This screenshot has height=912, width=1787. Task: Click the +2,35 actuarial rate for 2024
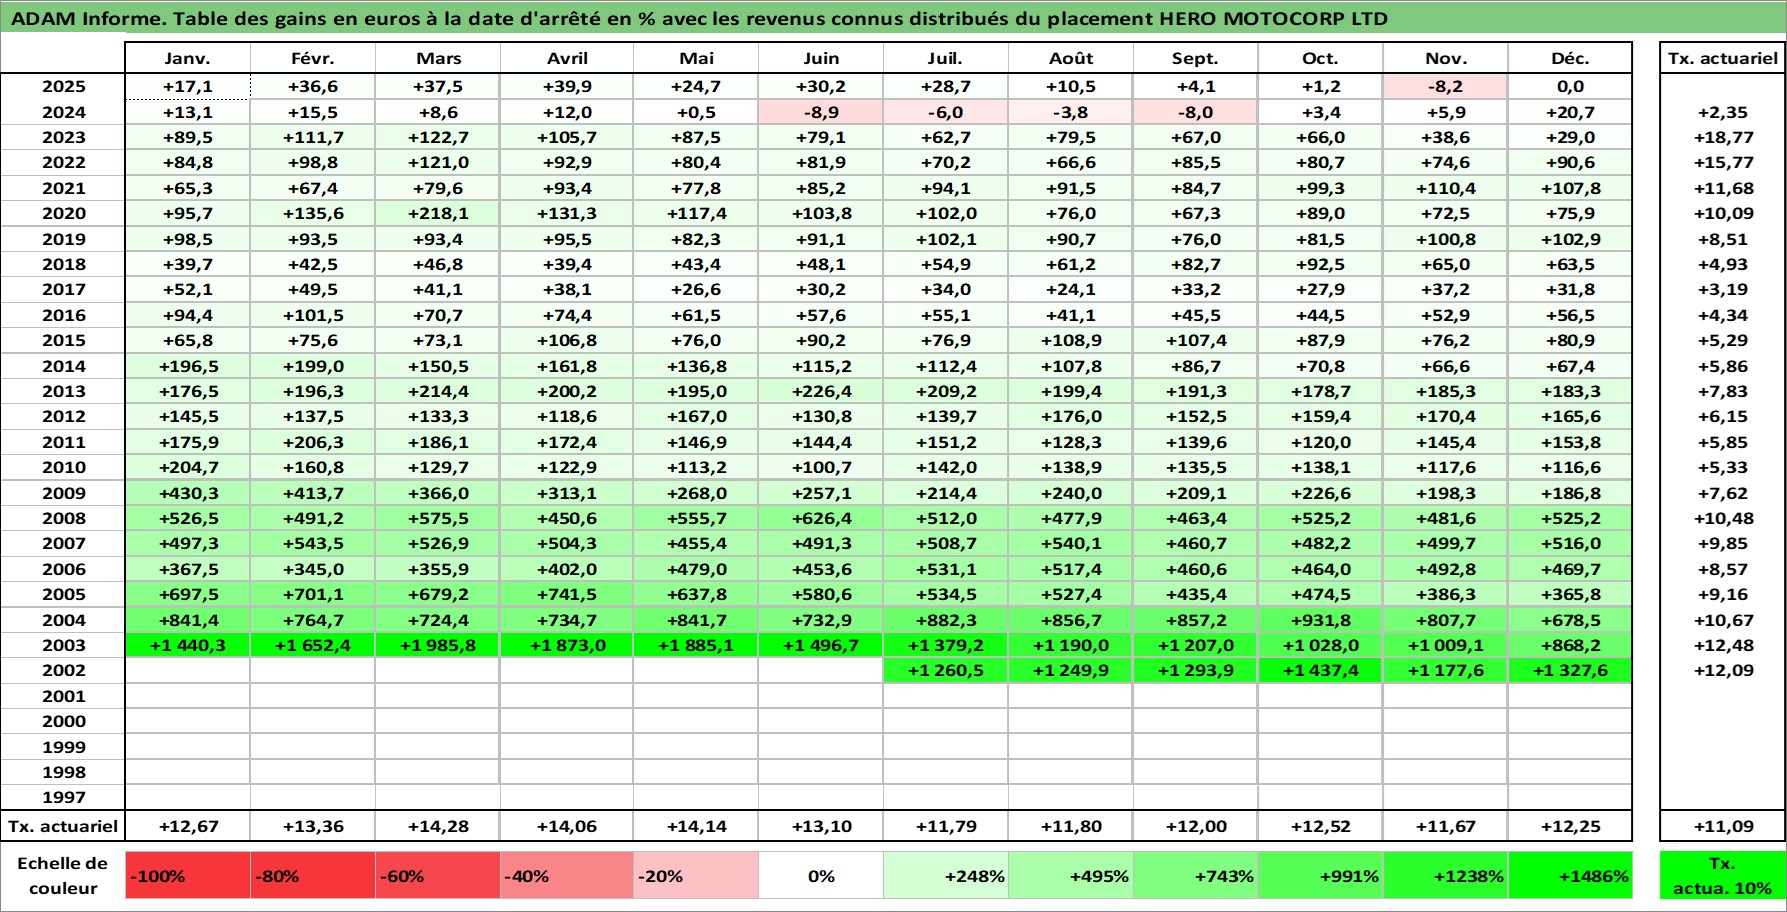click(x=1723, y=112)
